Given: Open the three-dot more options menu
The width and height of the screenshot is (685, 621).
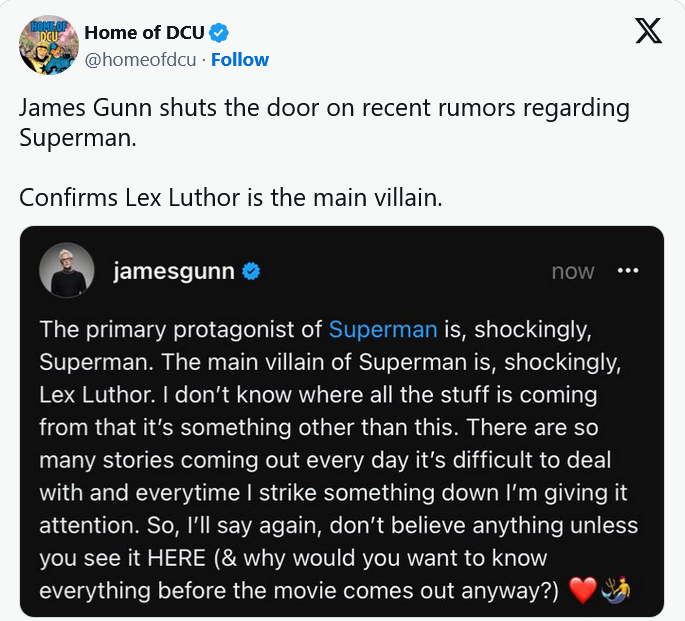Looking at the screenshot, I should 628,271.
